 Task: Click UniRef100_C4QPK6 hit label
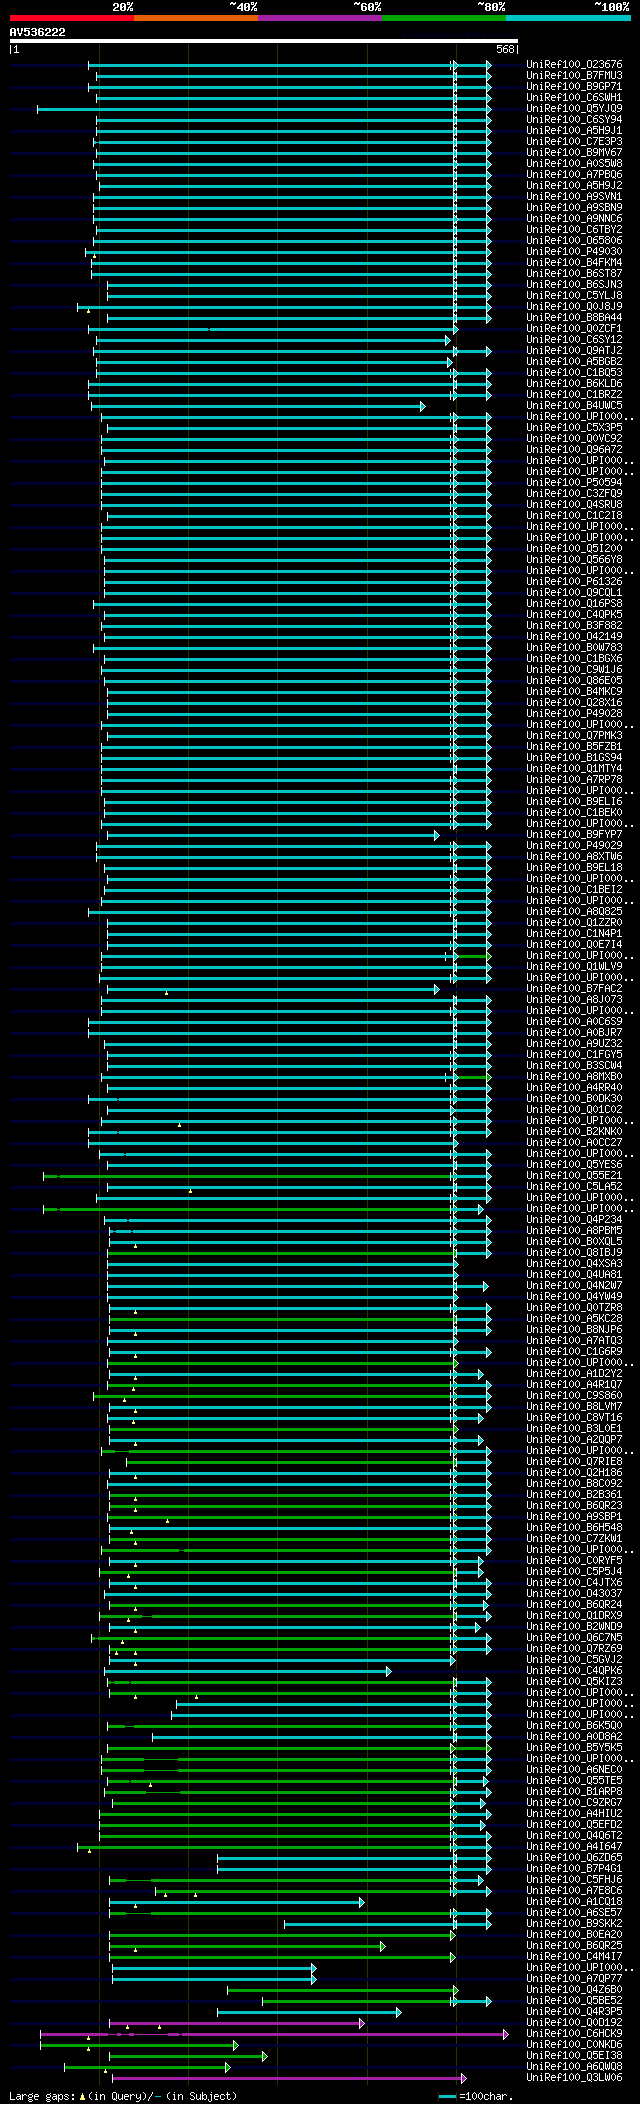(574, 1670)
